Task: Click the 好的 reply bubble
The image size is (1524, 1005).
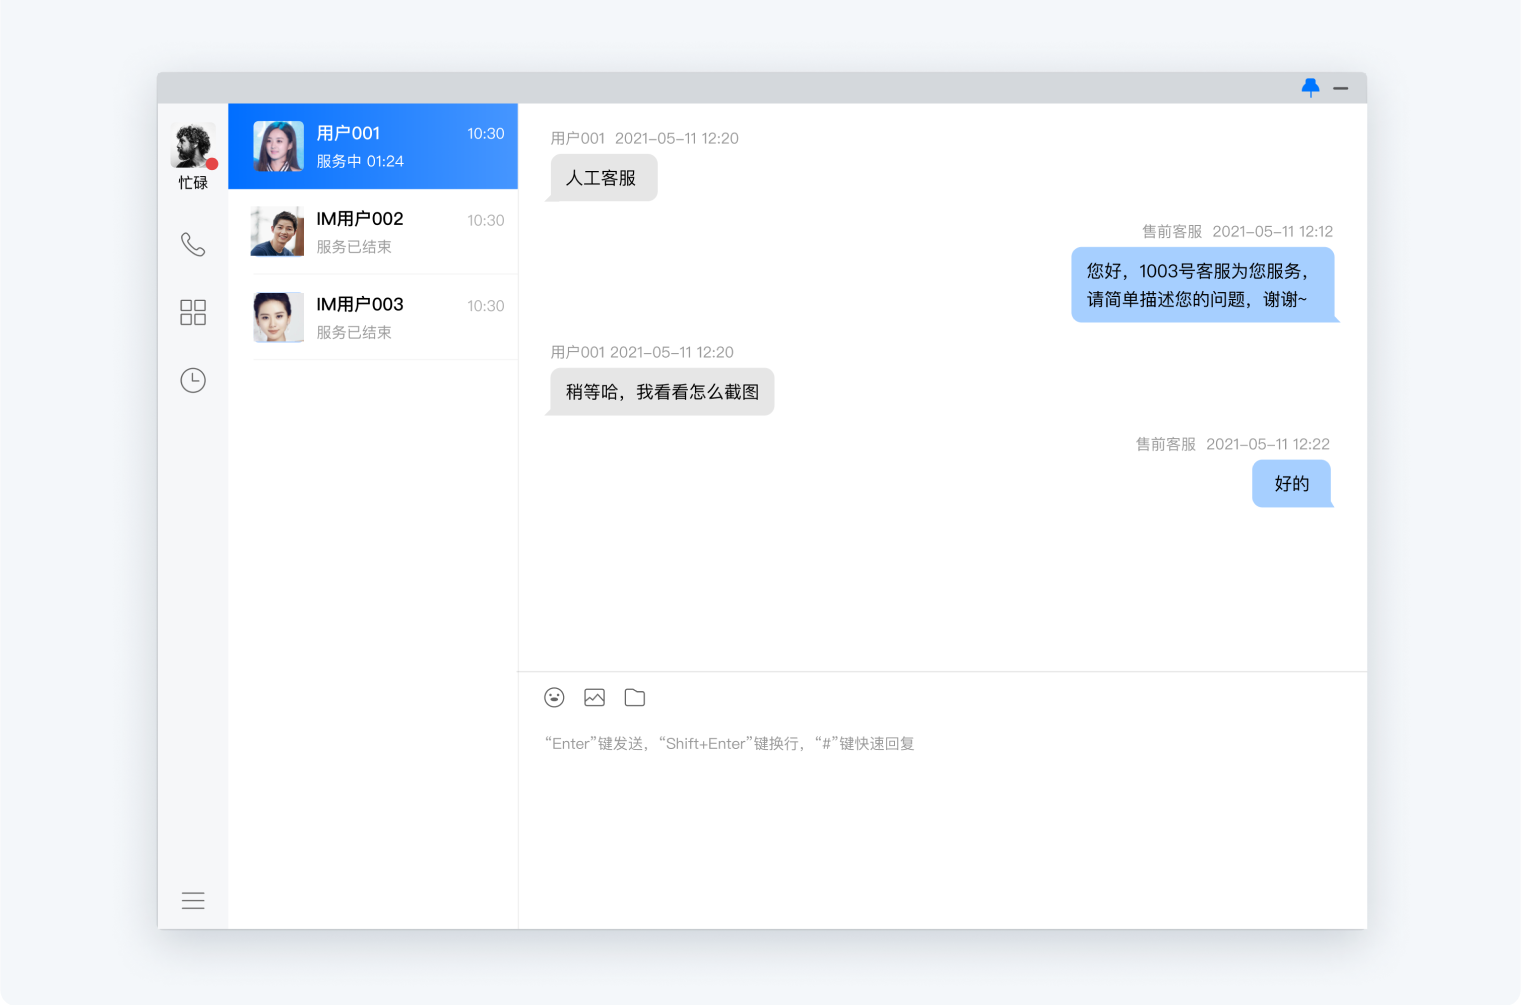Action: [1292, 484]
